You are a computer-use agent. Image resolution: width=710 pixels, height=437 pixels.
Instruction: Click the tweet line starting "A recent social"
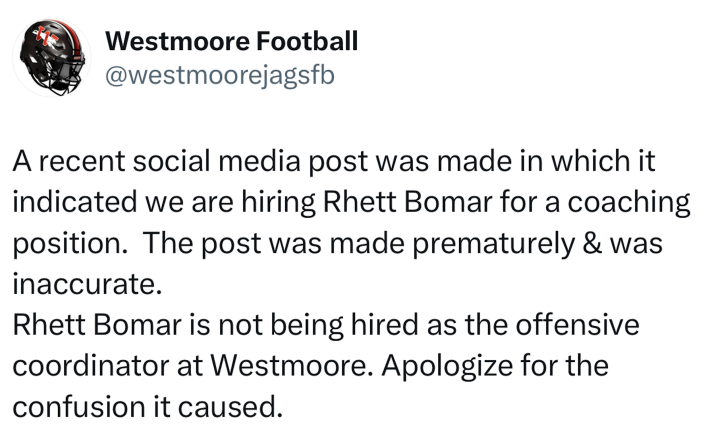pos(334,162)
